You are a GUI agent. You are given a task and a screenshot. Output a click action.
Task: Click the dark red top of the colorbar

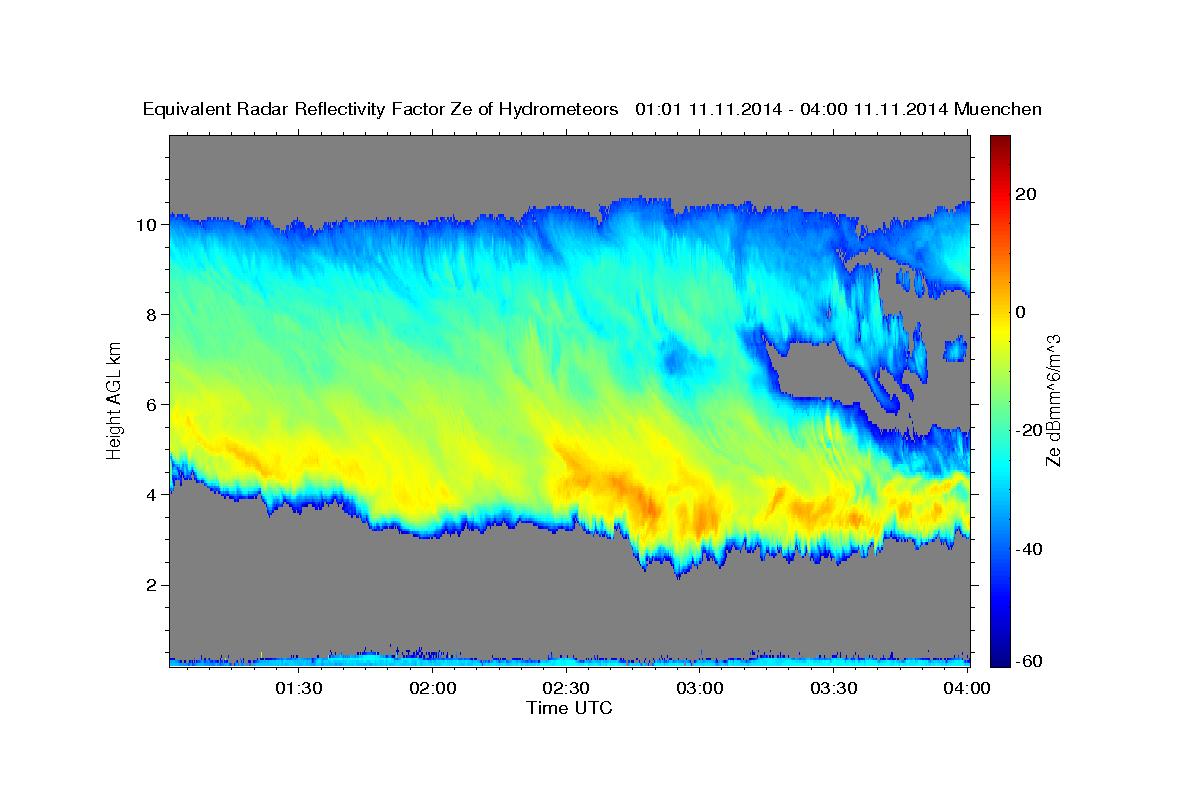(1000, 145)
